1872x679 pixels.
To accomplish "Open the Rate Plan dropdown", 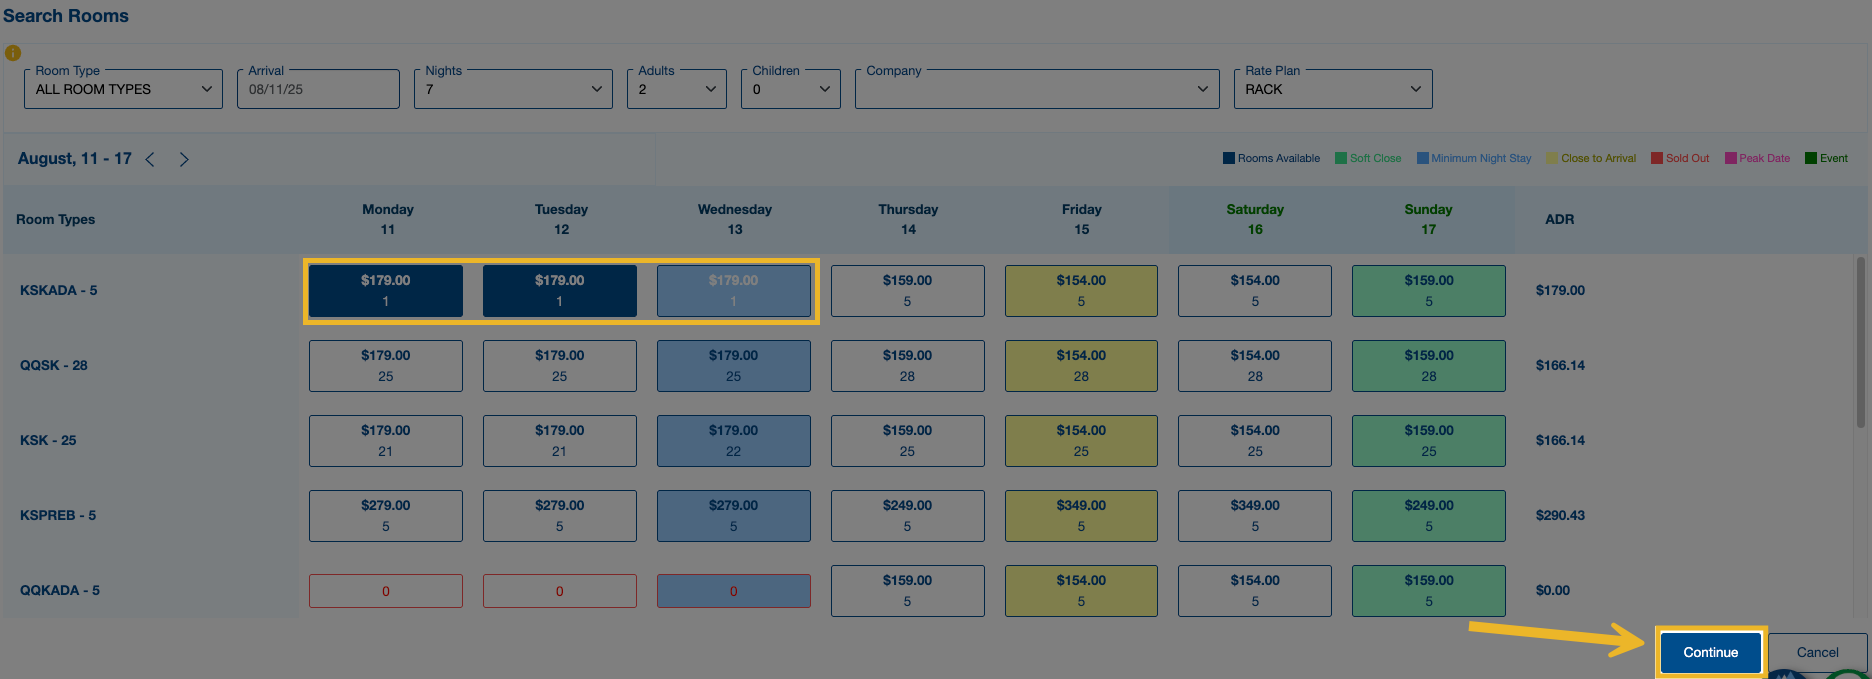I will pyautogui.click(x=1332, y=89).
